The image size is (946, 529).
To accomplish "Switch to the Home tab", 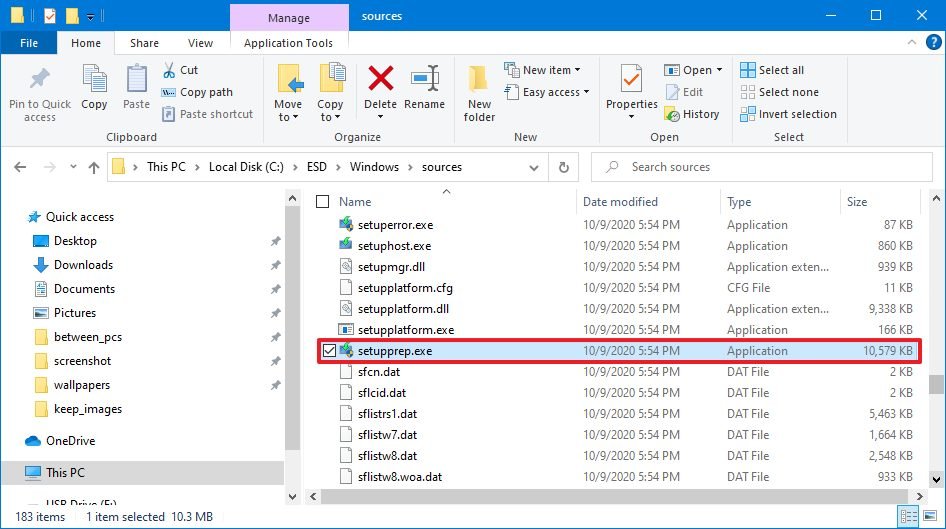I will coord(86,43).
